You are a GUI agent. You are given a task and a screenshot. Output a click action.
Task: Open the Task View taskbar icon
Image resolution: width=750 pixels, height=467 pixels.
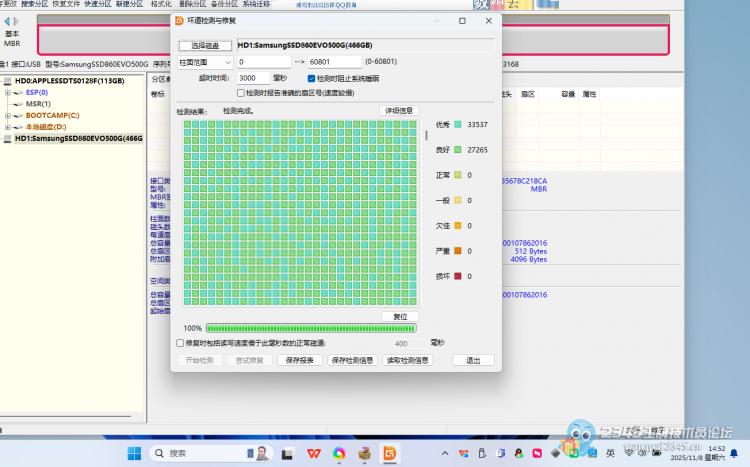[x=287, y=454]
